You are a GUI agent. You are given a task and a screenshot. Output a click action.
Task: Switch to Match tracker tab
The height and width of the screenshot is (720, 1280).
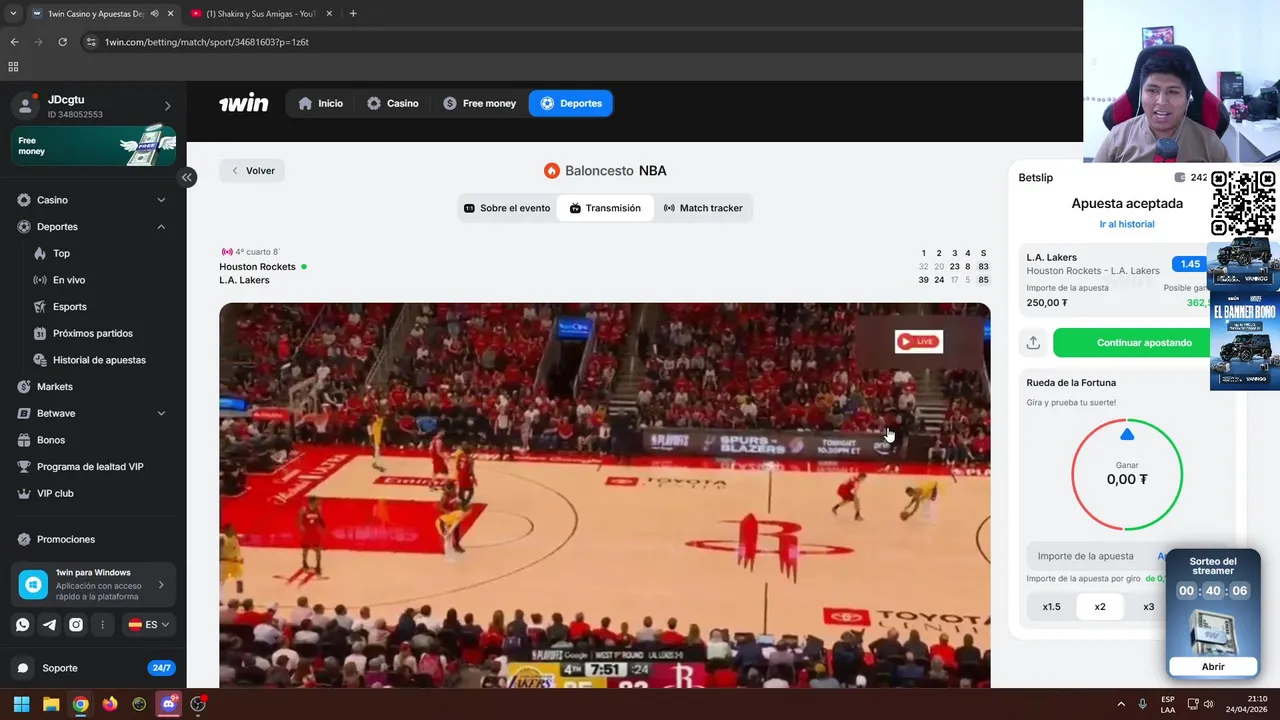703,208
